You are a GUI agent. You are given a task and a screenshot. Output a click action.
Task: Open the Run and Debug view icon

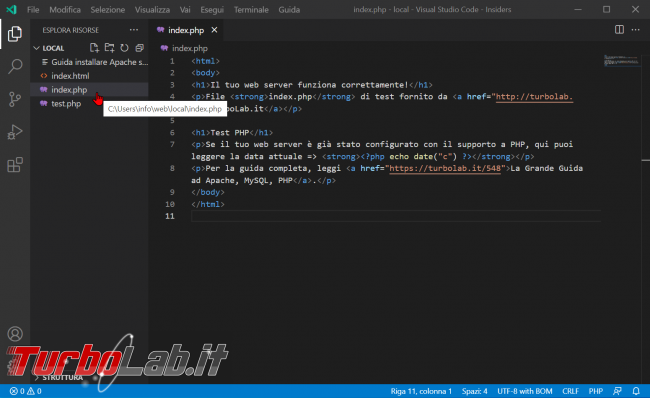point(15,132)
